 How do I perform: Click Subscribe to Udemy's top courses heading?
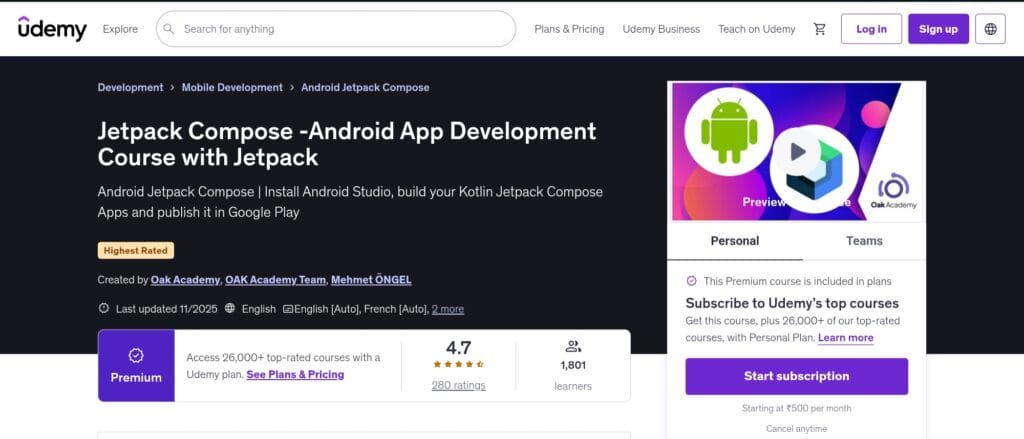coord(792,303)
